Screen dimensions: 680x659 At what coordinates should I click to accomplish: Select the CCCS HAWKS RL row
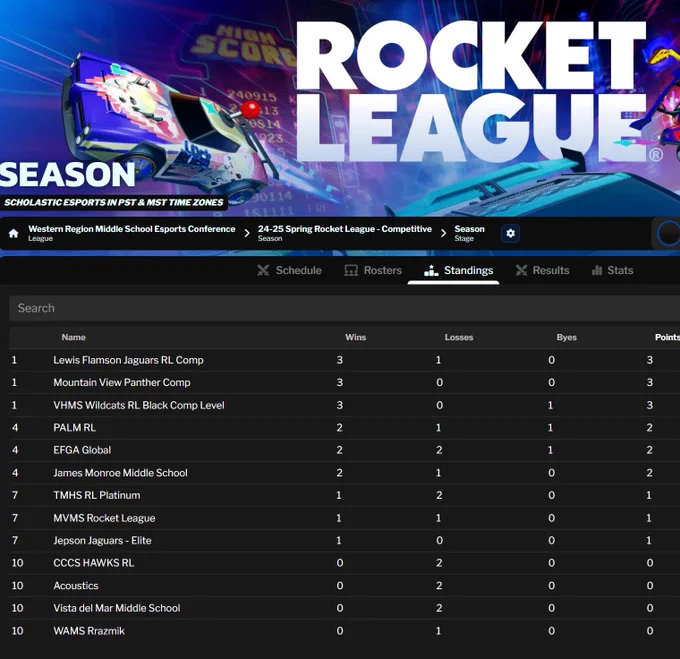point(345,563)
